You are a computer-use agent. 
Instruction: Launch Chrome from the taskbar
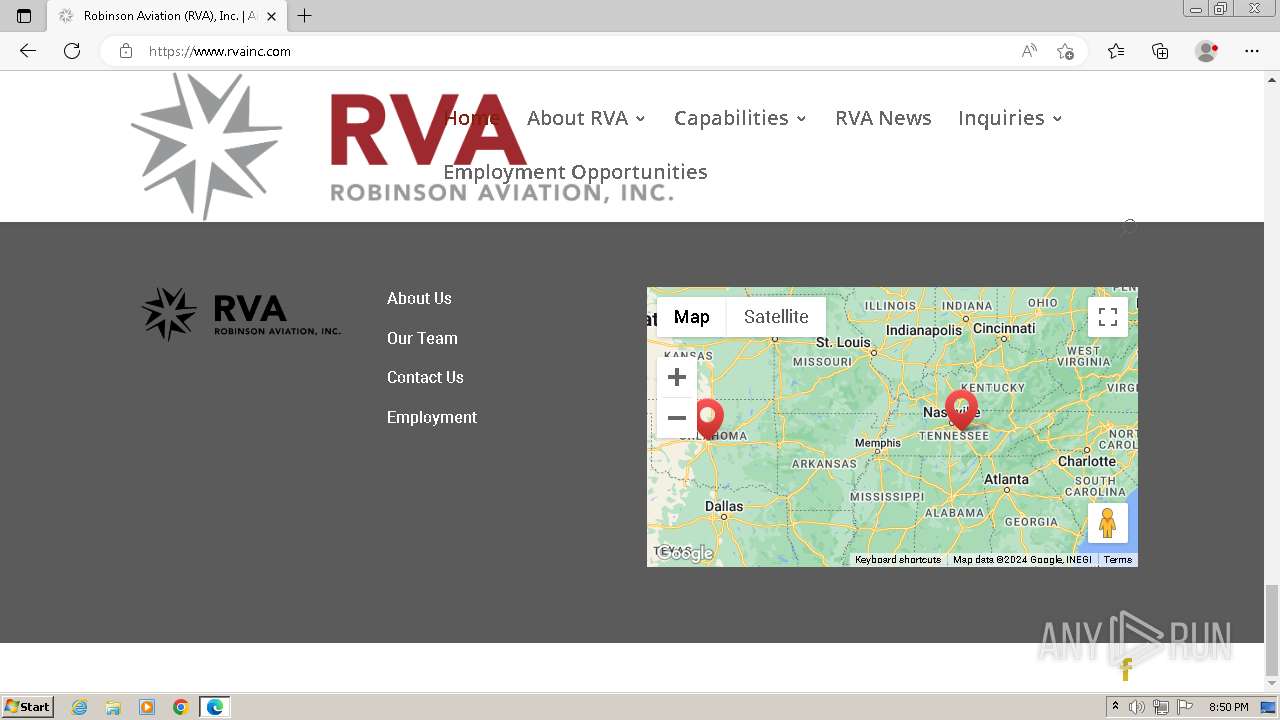(180, 707)
